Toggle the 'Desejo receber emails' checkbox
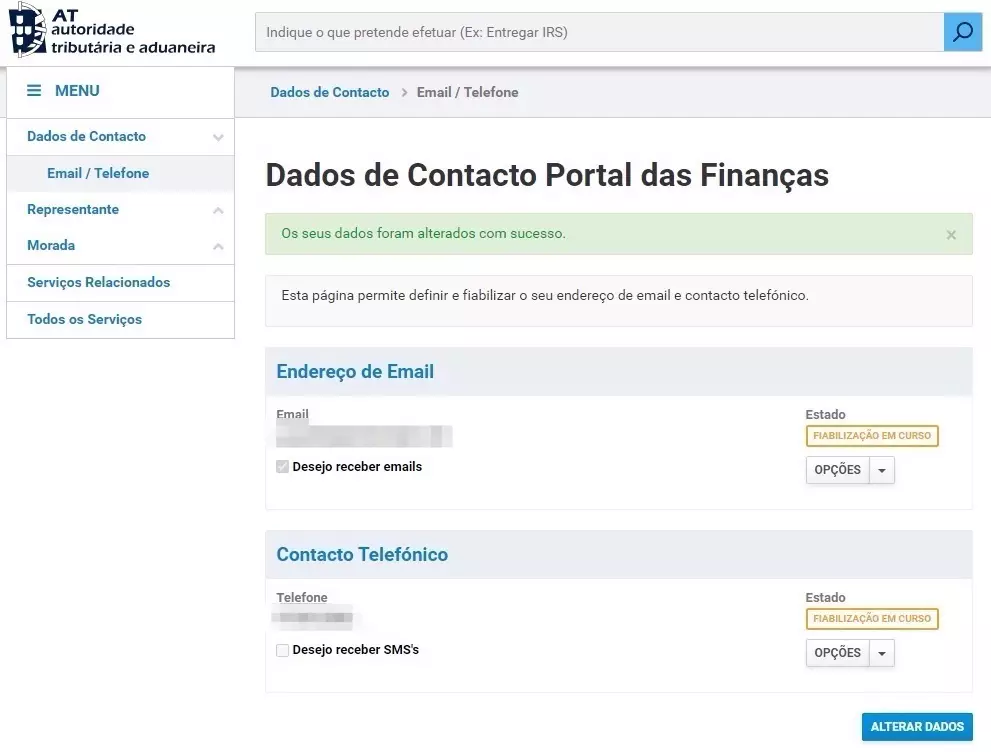 pyautogui.click(x=283, y=467)
